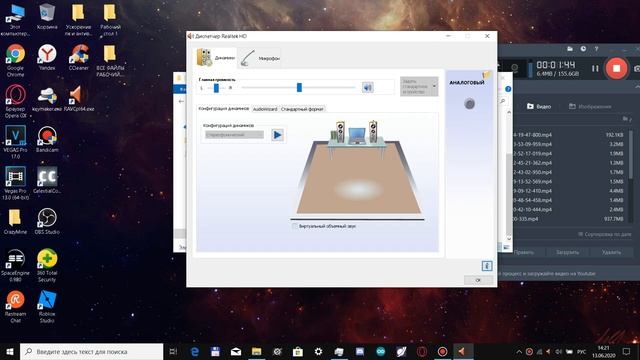Image resolution: width=640 pixels, height=360 pixels.
Task: Open the default device dropdown in Realtek
Action: click(x=419, y=87)
